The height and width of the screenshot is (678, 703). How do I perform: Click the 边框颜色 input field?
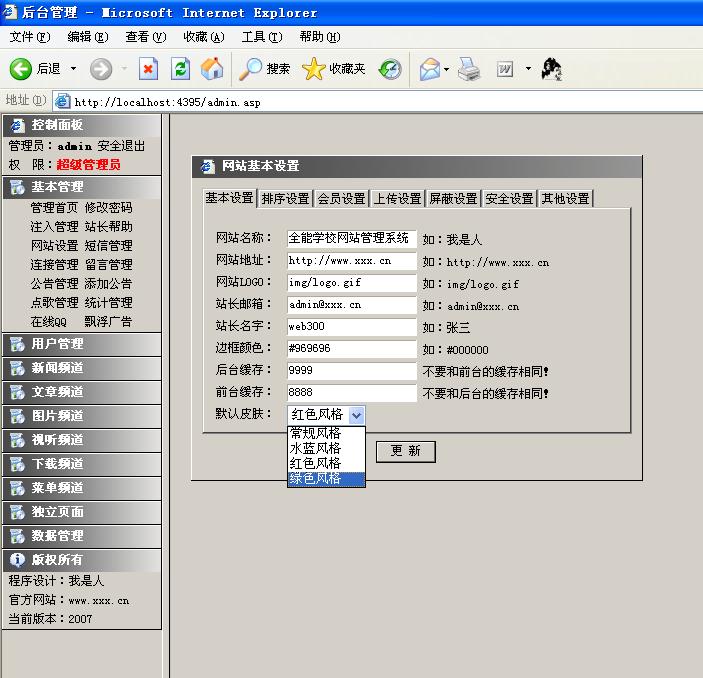point(351,350)
